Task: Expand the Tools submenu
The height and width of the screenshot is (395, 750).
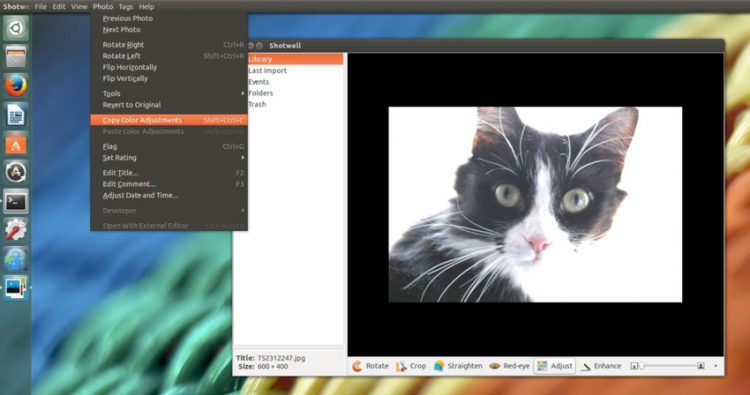Action: click(169, 94)
